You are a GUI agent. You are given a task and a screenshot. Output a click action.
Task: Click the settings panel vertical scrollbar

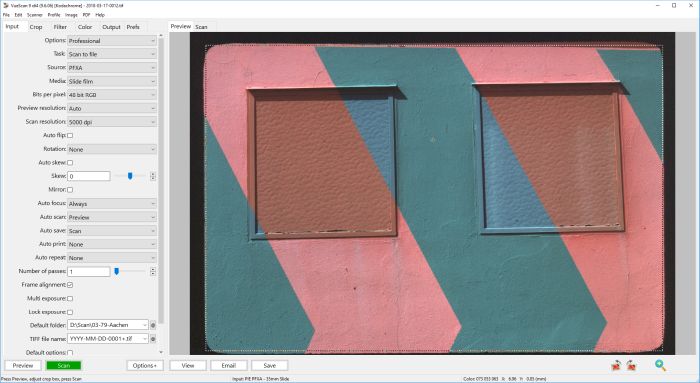pos(161,181)
